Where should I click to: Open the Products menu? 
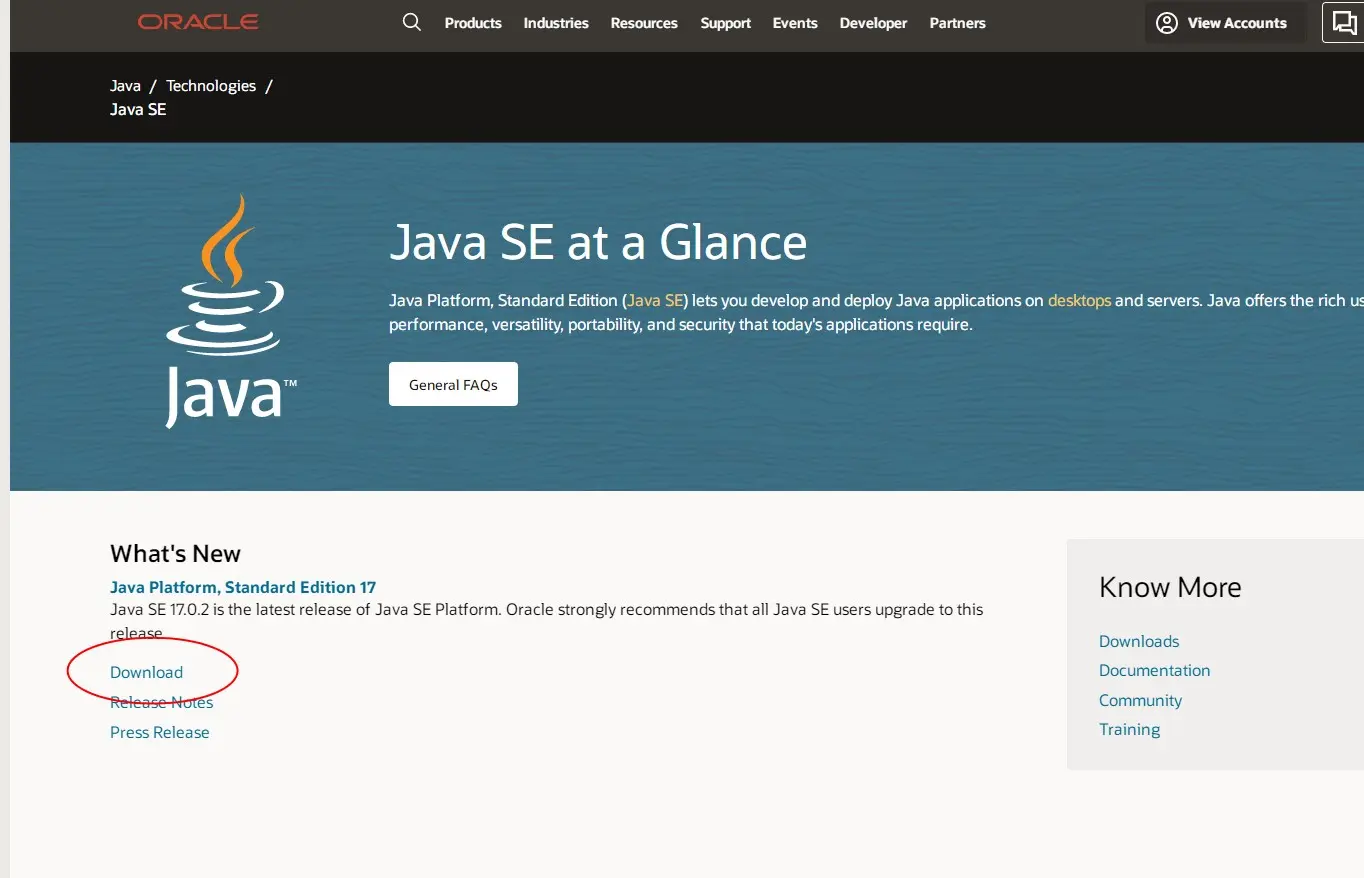click(473, 23)
